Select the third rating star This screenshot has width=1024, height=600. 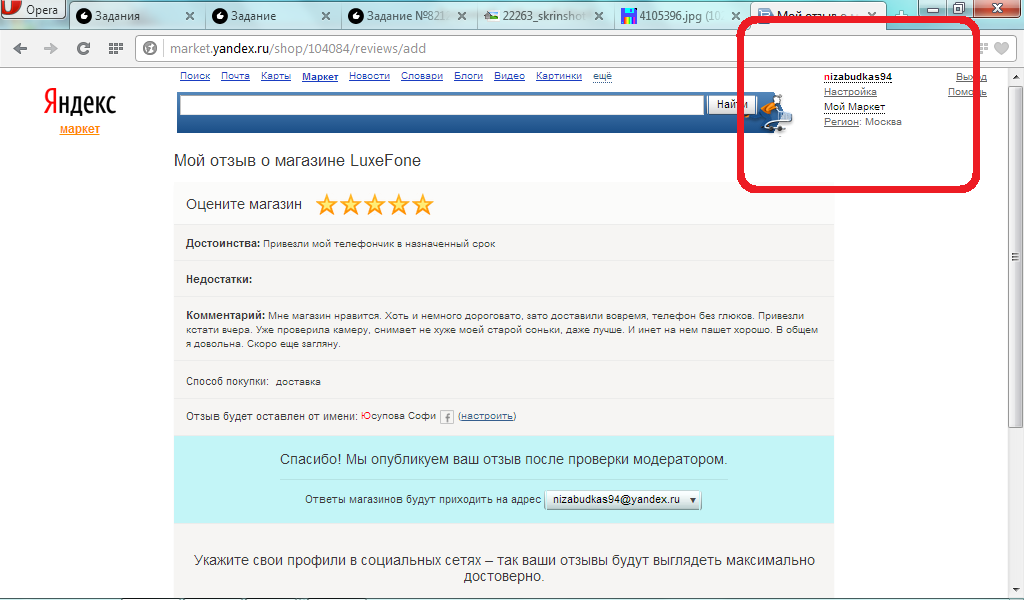coord(375,204)
